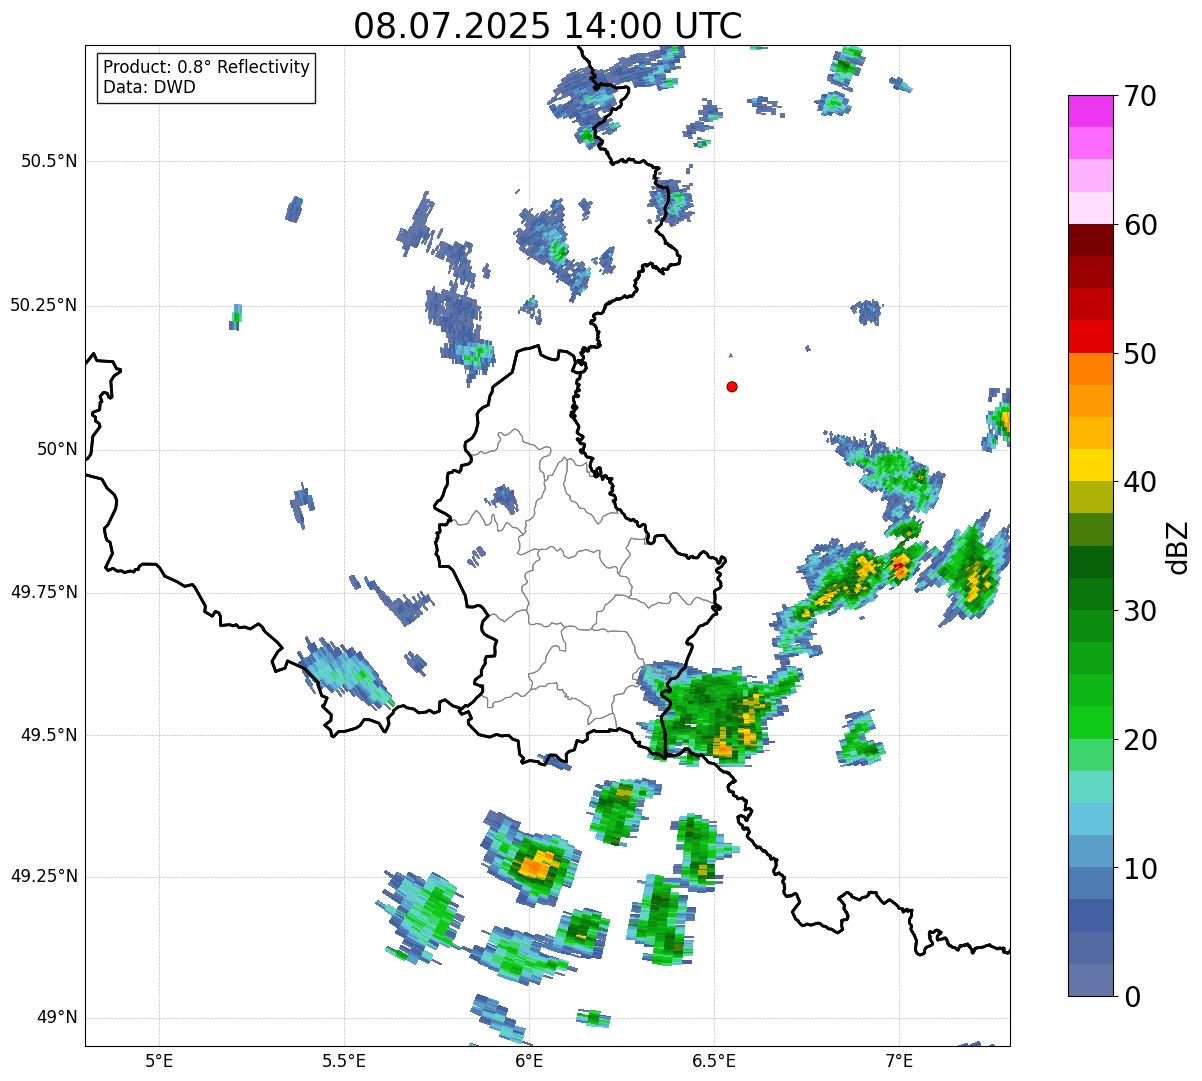The image size is (1202, 1081).
Task: Click the 5°E longitude label
Action: pyautogui.click(x=159, y=1060)
